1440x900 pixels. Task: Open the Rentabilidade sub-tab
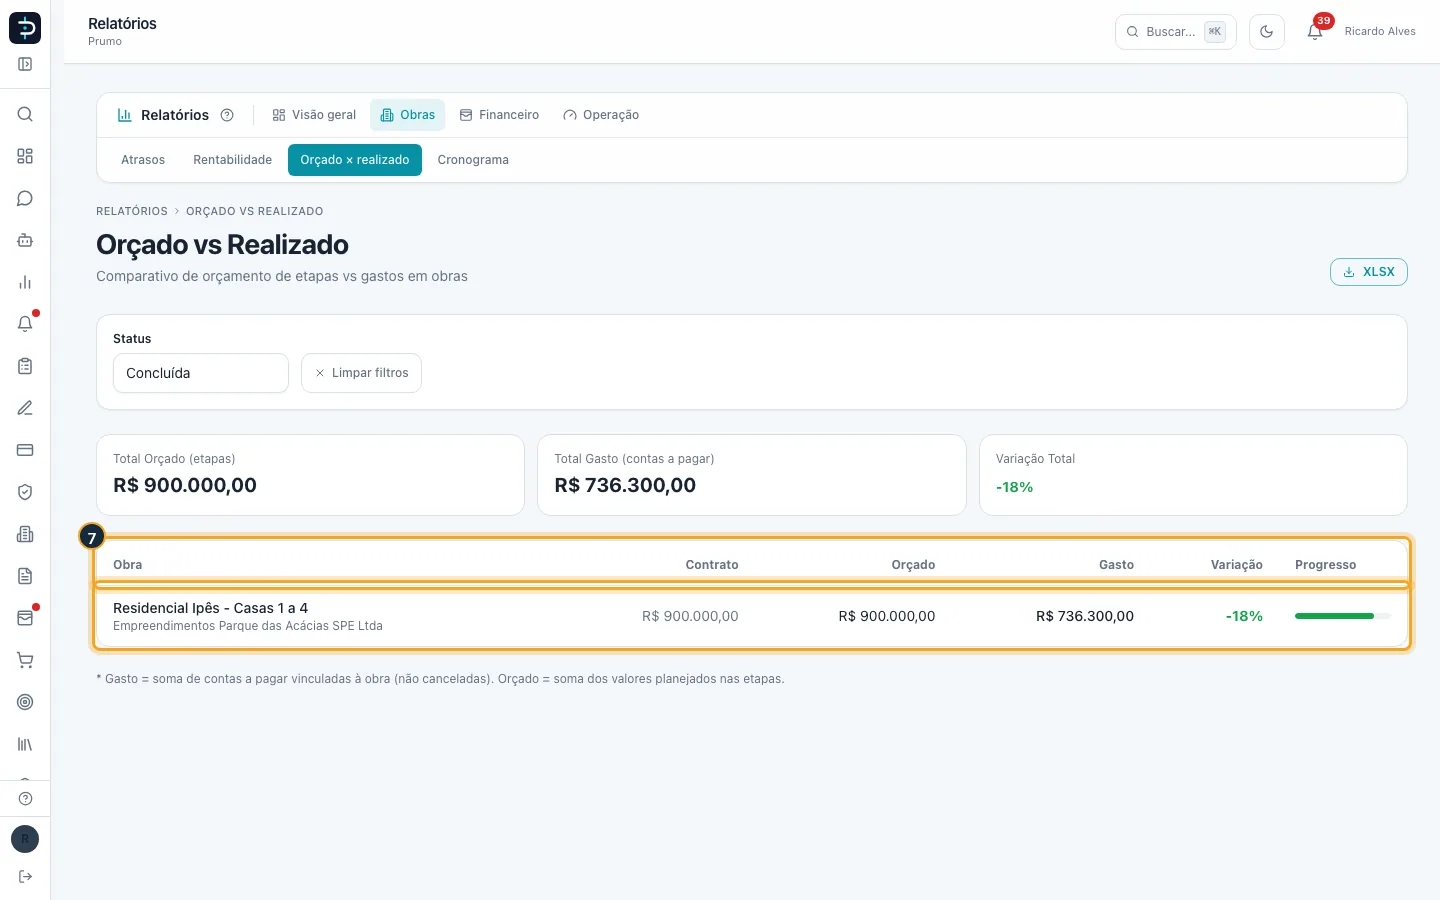(x=233, y=160)
